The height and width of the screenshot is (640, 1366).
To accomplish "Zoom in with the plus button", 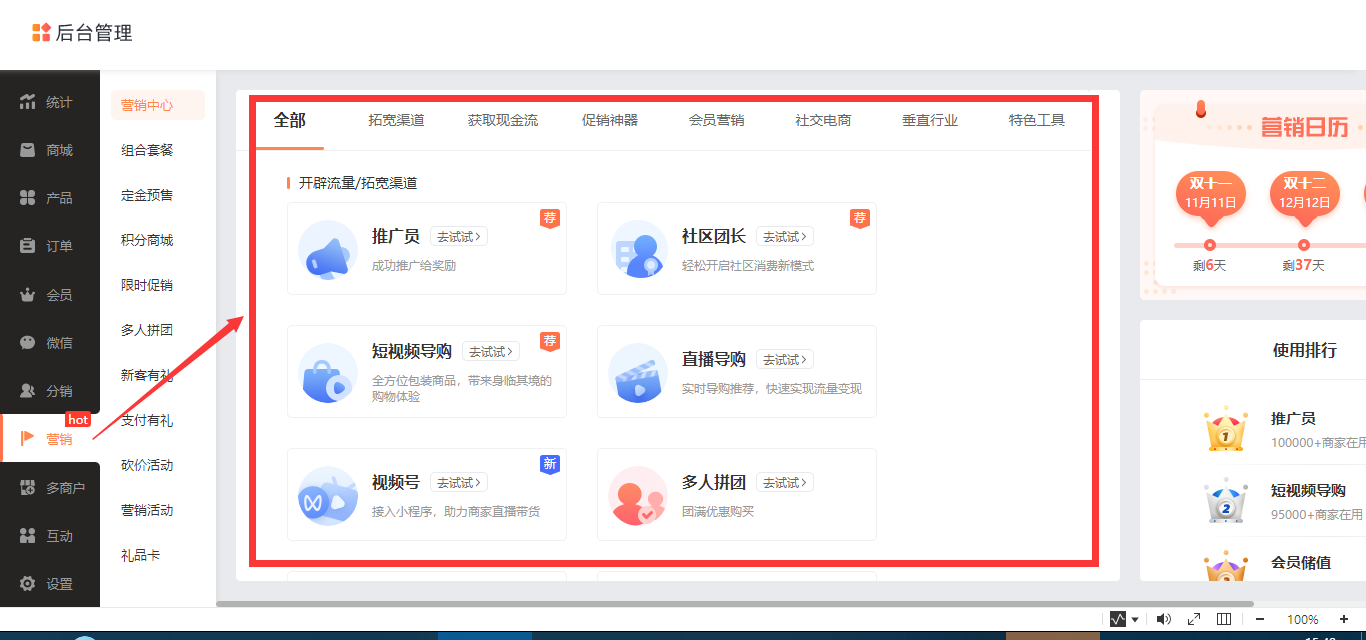I will point(1343,619).
